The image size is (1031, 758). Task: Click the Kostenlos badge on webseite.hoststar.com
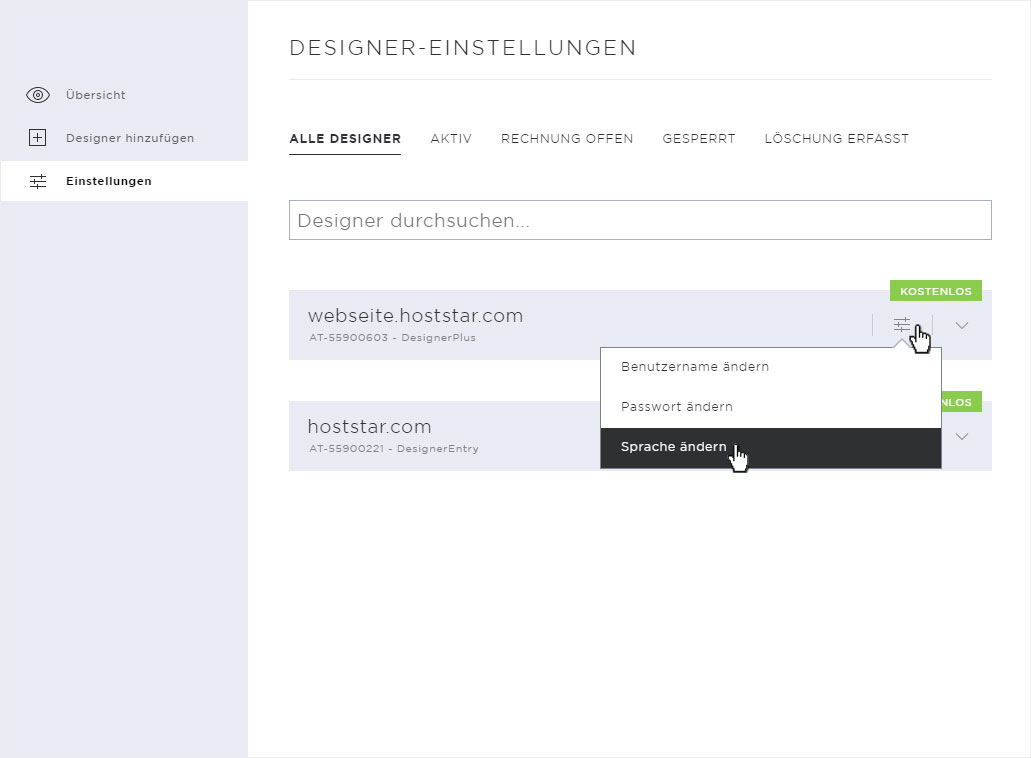click(x=936, y=291)
